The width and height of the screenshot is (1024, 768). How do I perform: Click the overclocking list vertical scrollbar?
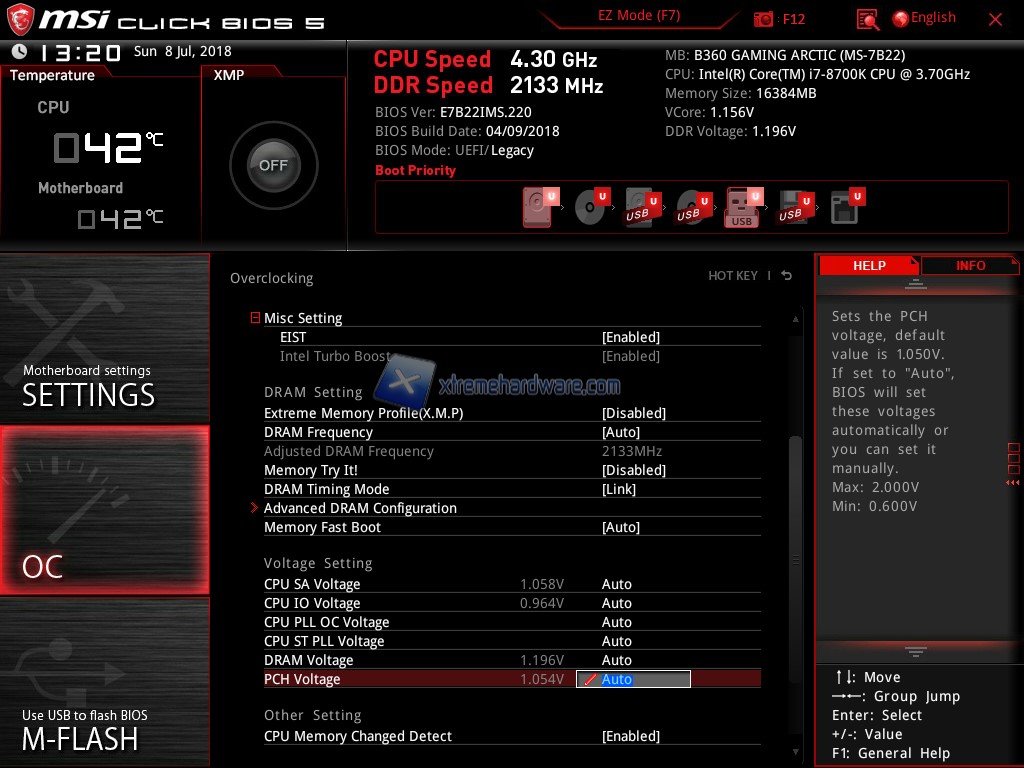point(796,500)
